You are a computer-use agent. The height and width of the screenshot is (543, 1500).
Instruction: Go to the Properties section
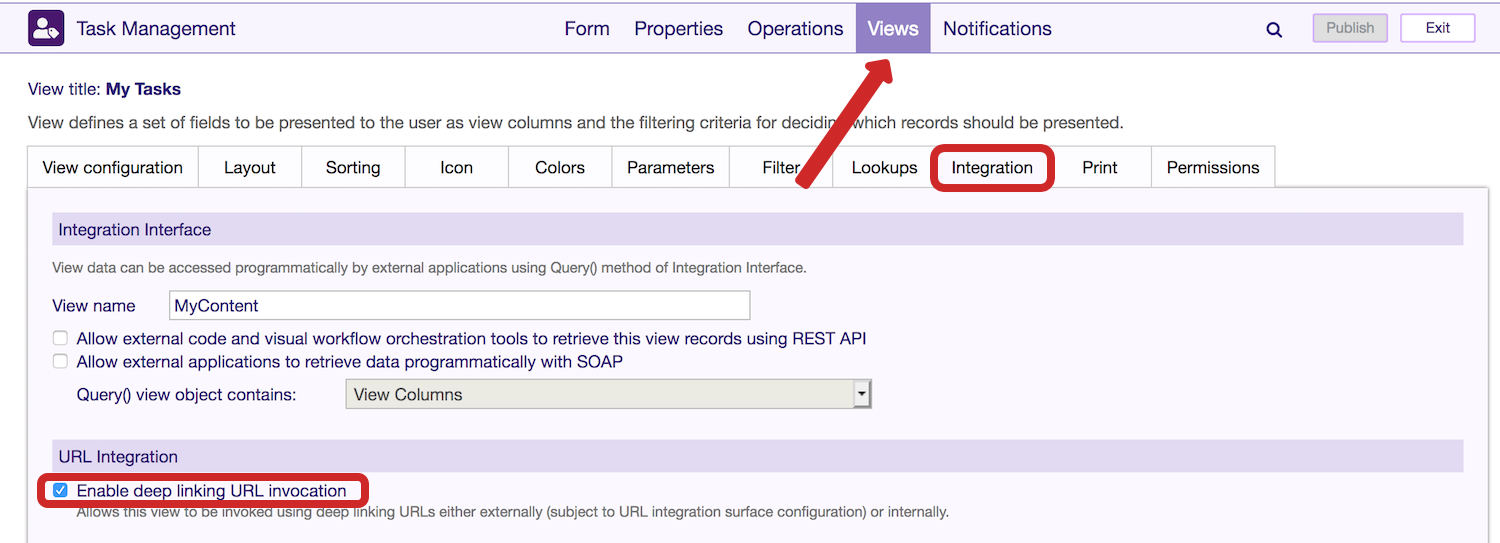pyautogui.click(x=678, y=28)
